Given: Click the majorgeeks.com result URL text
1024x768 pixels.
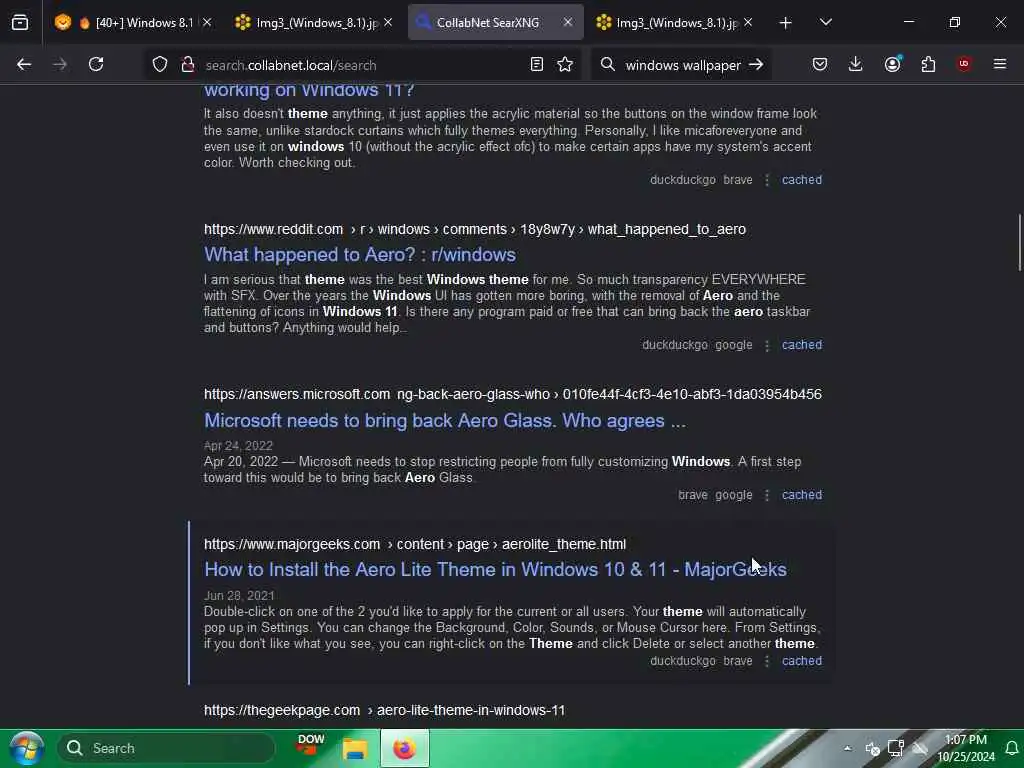Looking at the screenshot, I should [415, 544].
